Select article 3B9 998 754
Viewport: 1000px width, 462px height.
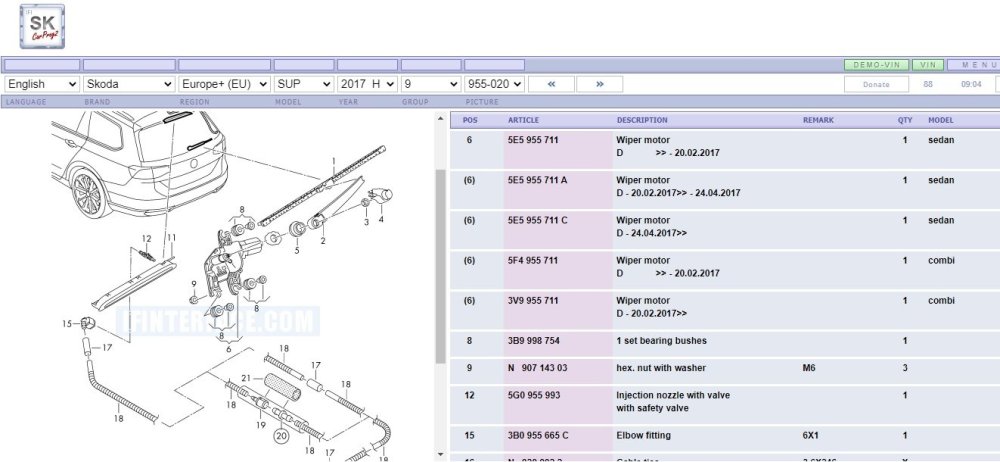[534, 341]
